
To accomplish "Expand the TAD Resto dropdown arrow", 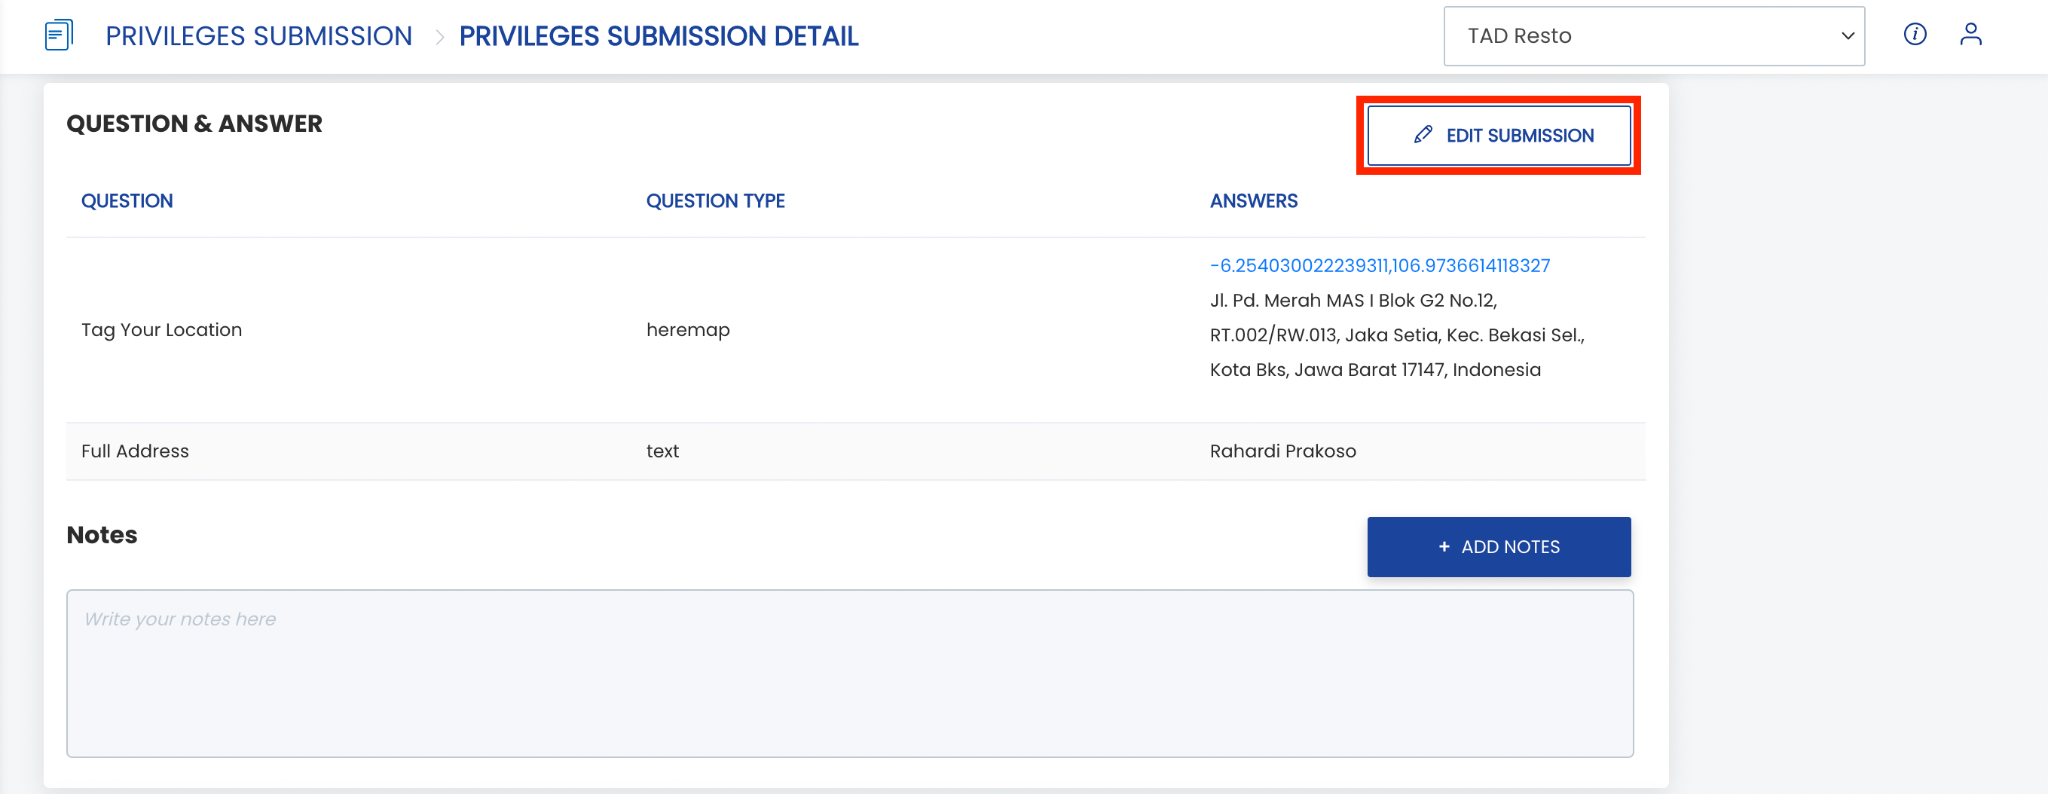I will click(x=1848, y=36).
